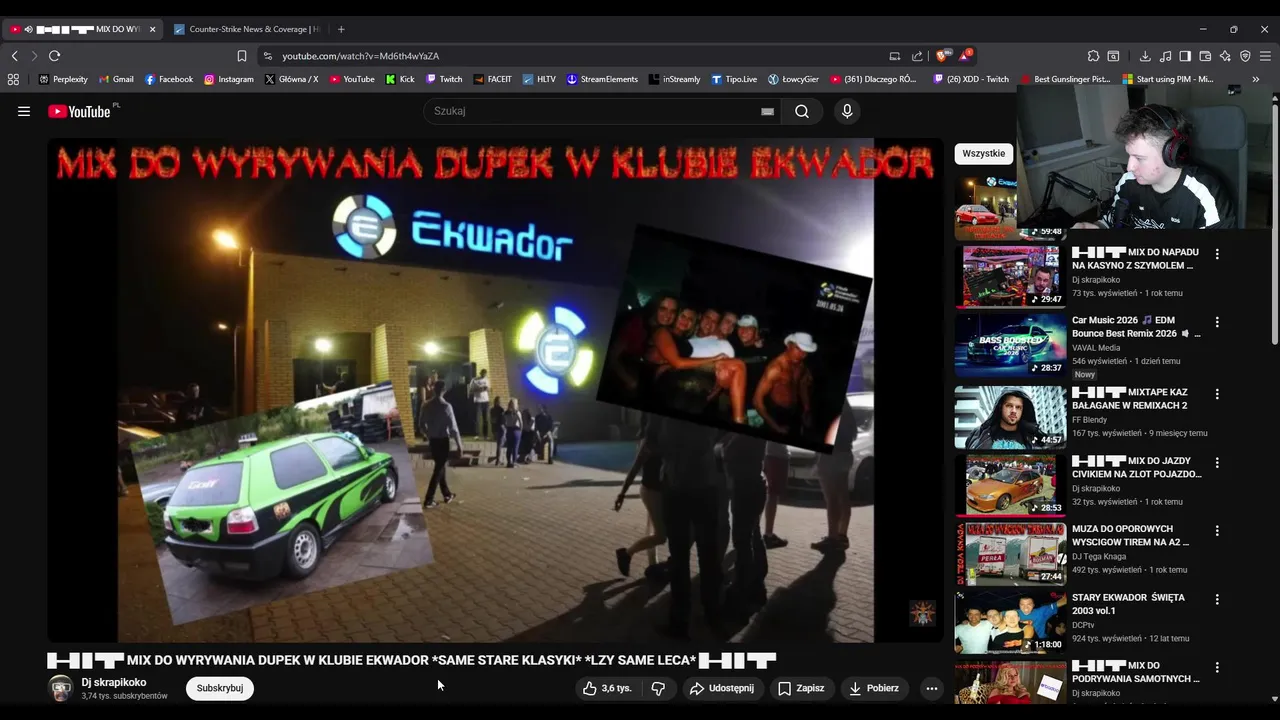Subscribe using the Subskrybuj button
Screen dimensions: 1280x720
[220, 688]
